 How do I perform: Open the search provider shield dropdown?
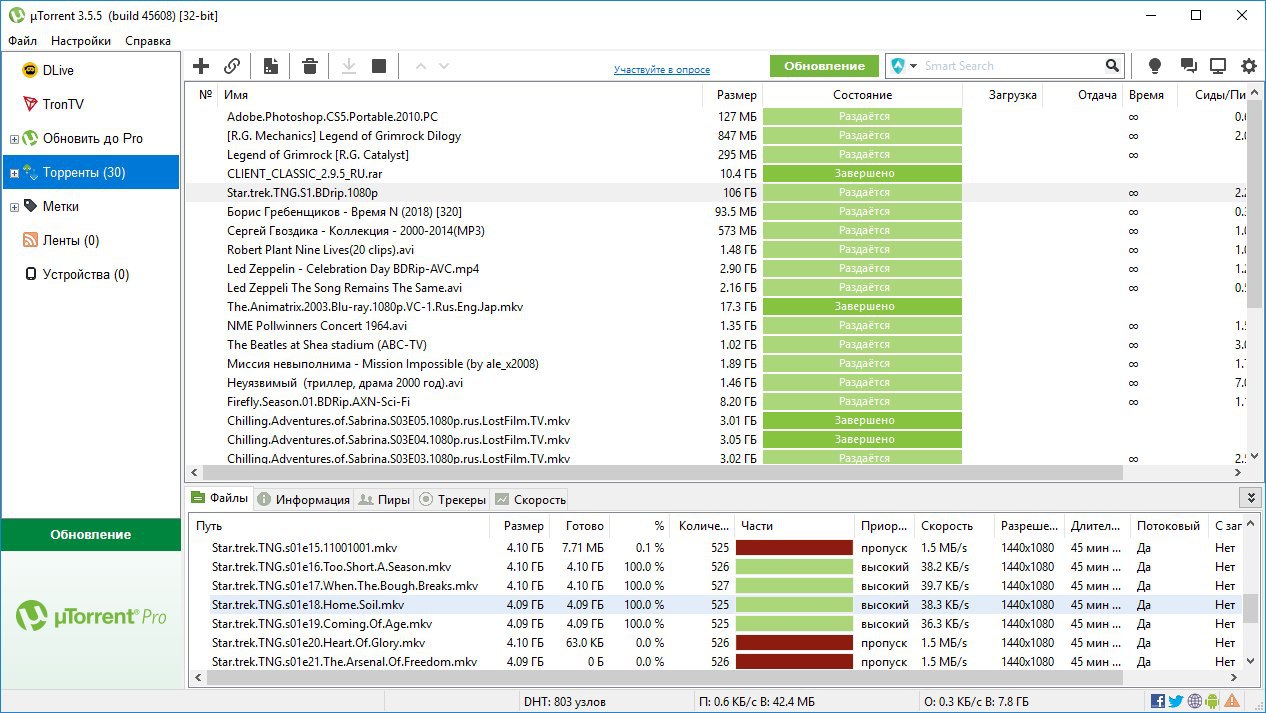tap(902, 66)
